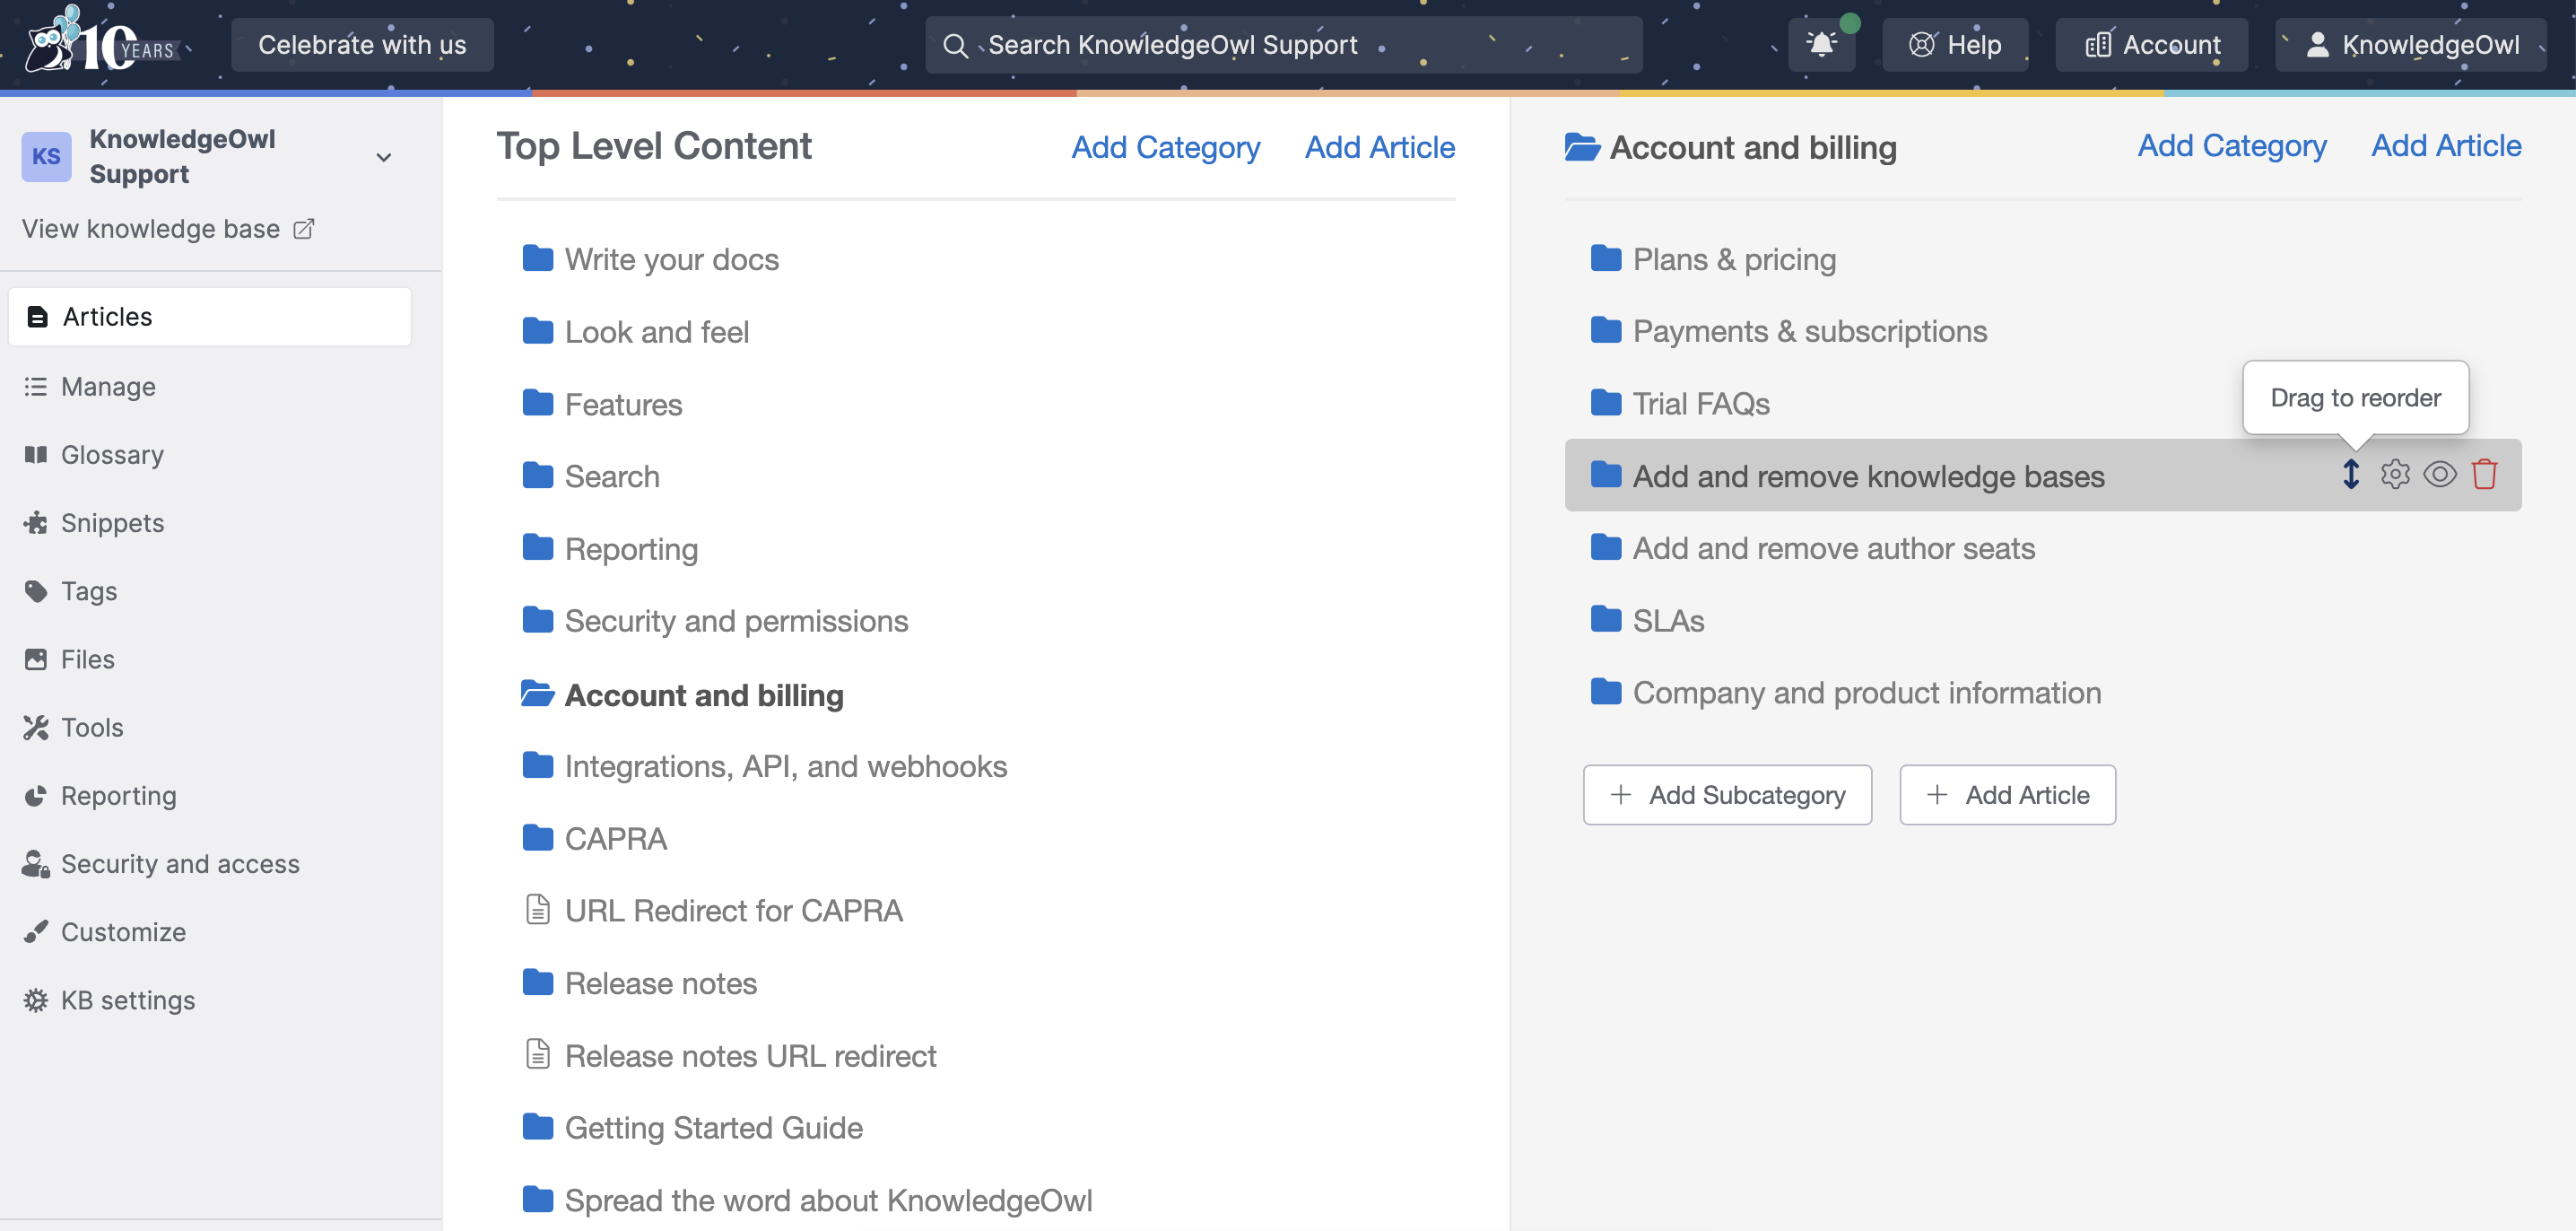Image resolution: width=2576 pixels, height=1231 pixels.
Task: Click the gear icon on Add and remove knowledge bases
Action: (x=2394, y=474)
